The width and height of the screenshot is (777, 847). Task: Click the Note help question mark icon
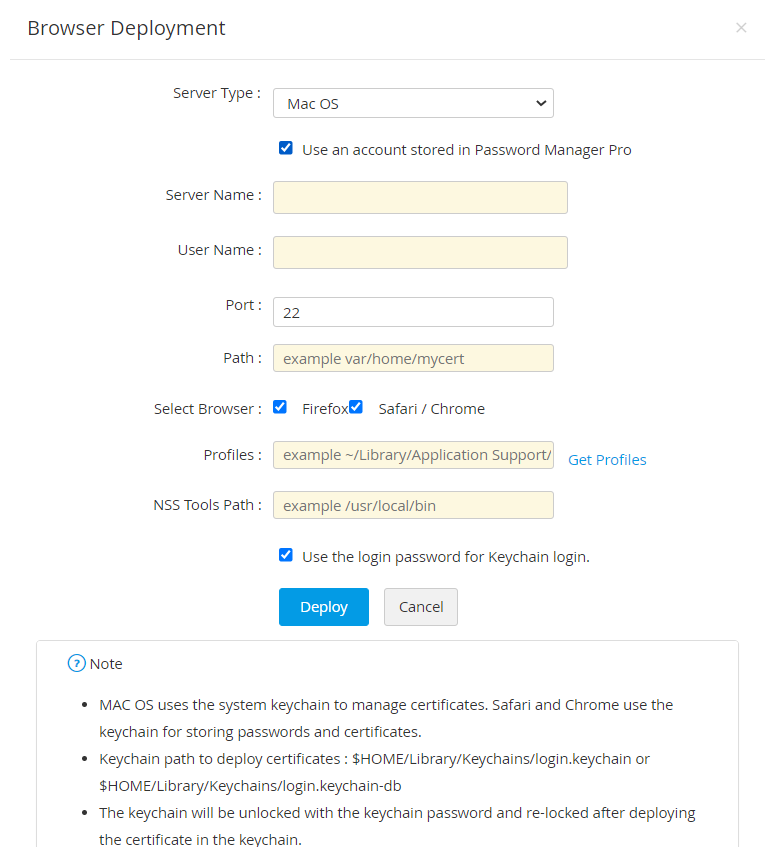tap(77, 663)
